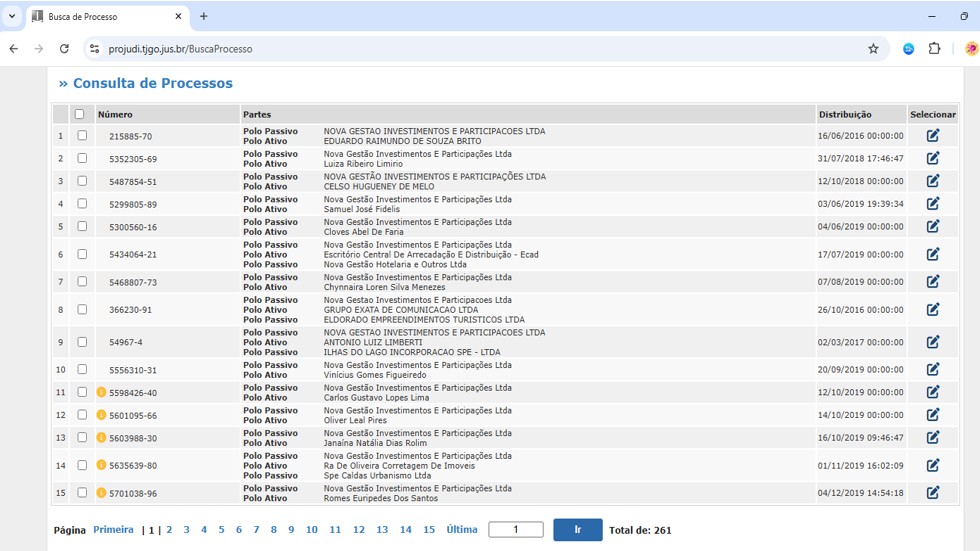The width and height of the screenshot is (980, 551).
Task: Open browser extensions puzzle icon
Action: pyautogui.click(x=934, y=48)
